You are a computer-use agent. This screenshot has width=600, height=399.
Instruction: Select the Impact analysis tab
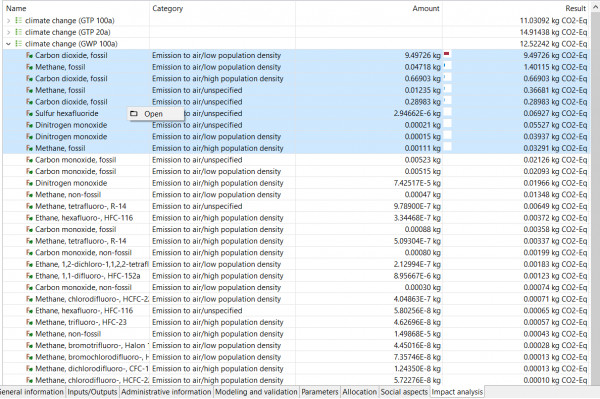point(457,392)
